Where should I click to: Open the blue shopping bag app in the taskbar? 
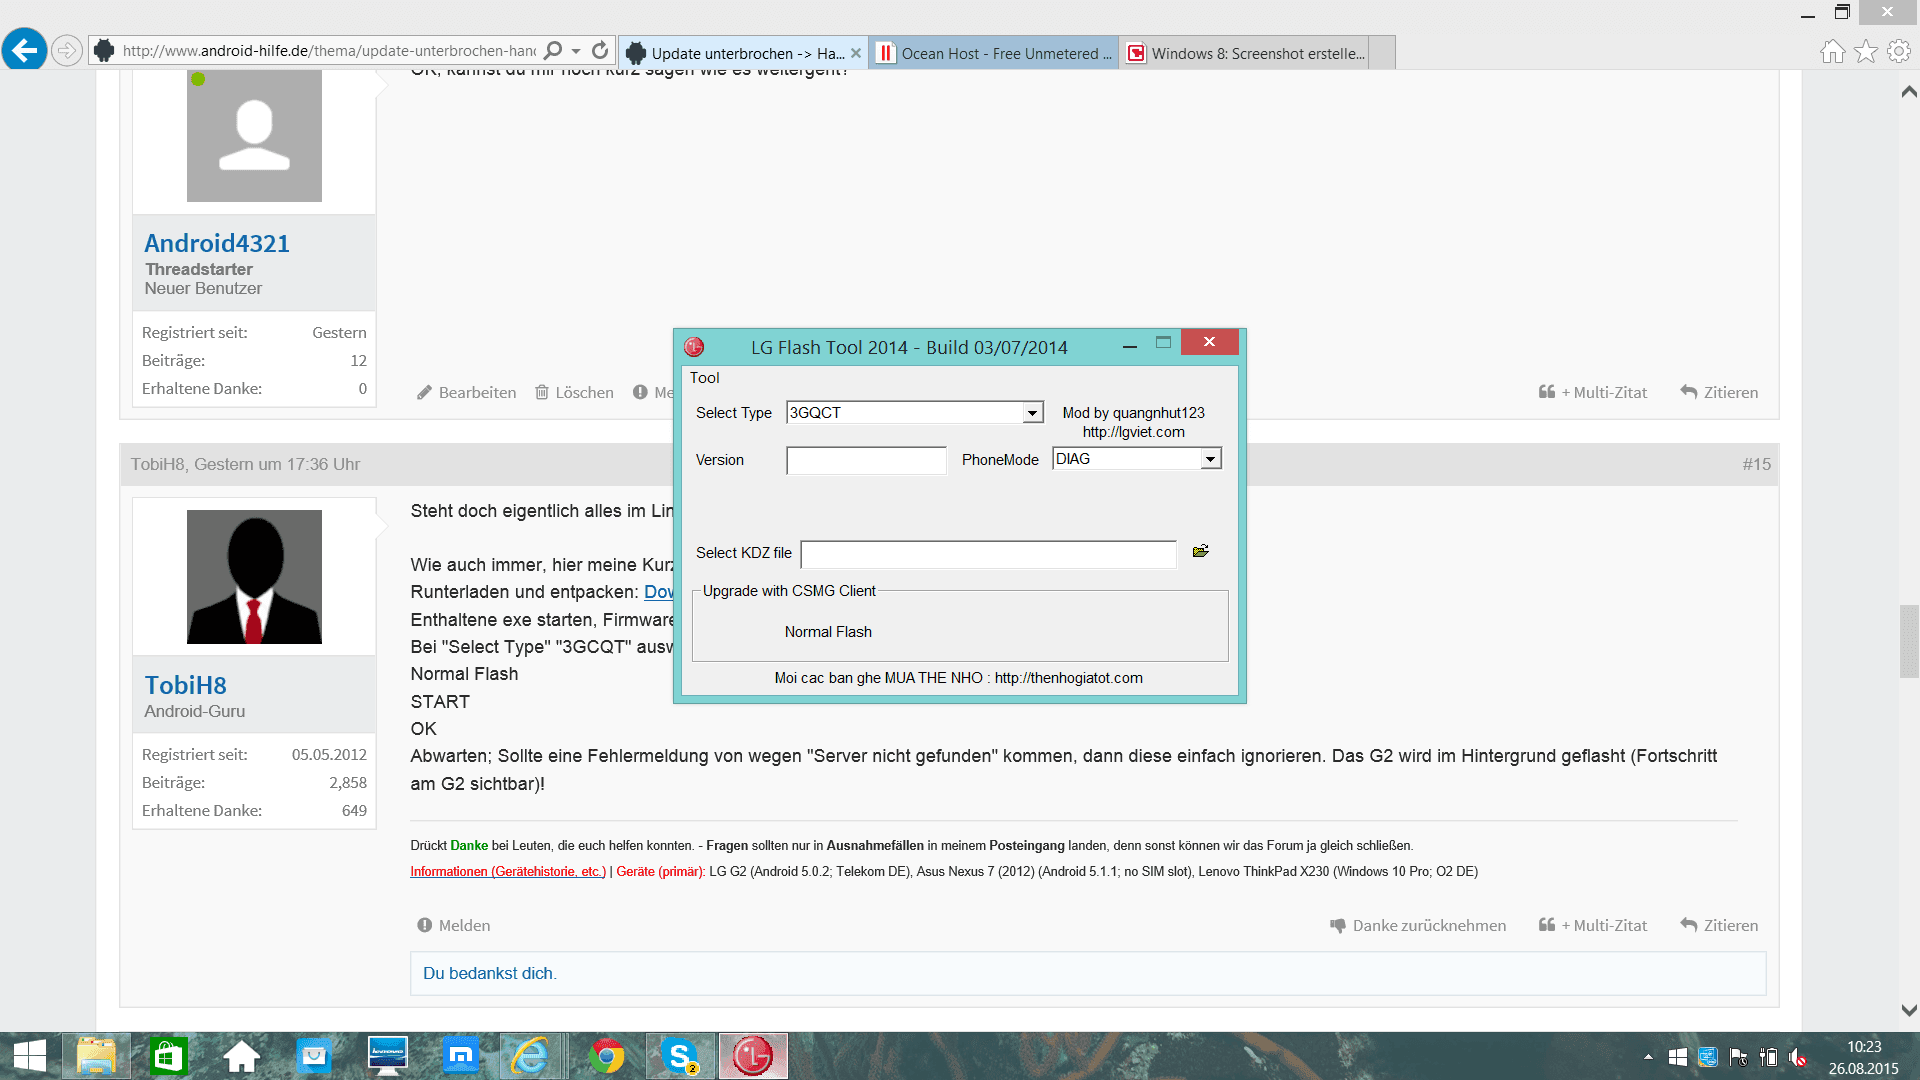click(314, 1056)
